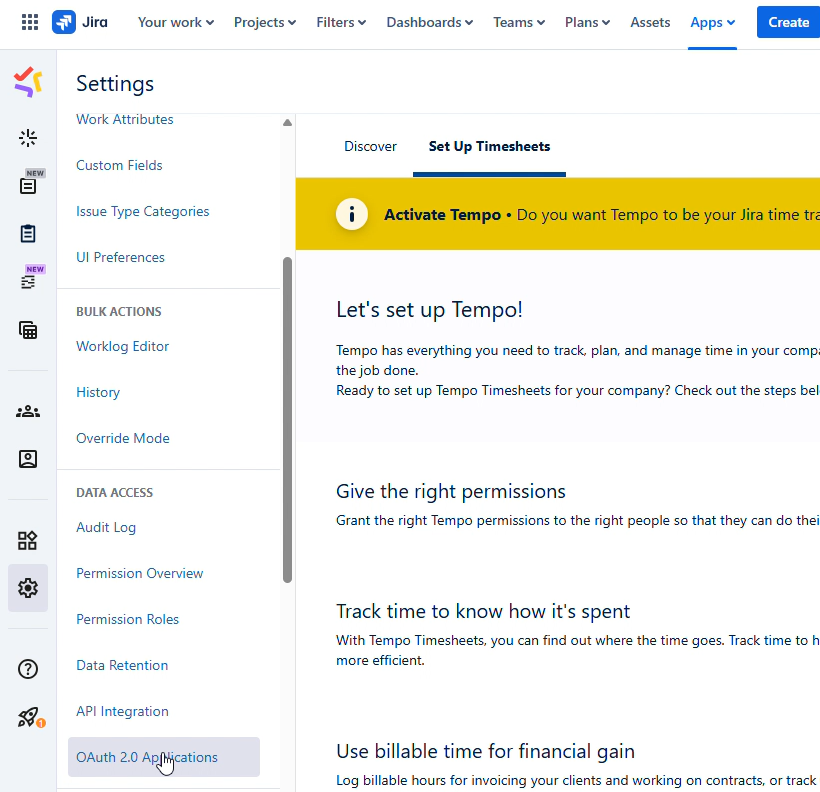The image size is (820, 792).
Task: Open Issue Type Categories settings
Action: point(142,211)
